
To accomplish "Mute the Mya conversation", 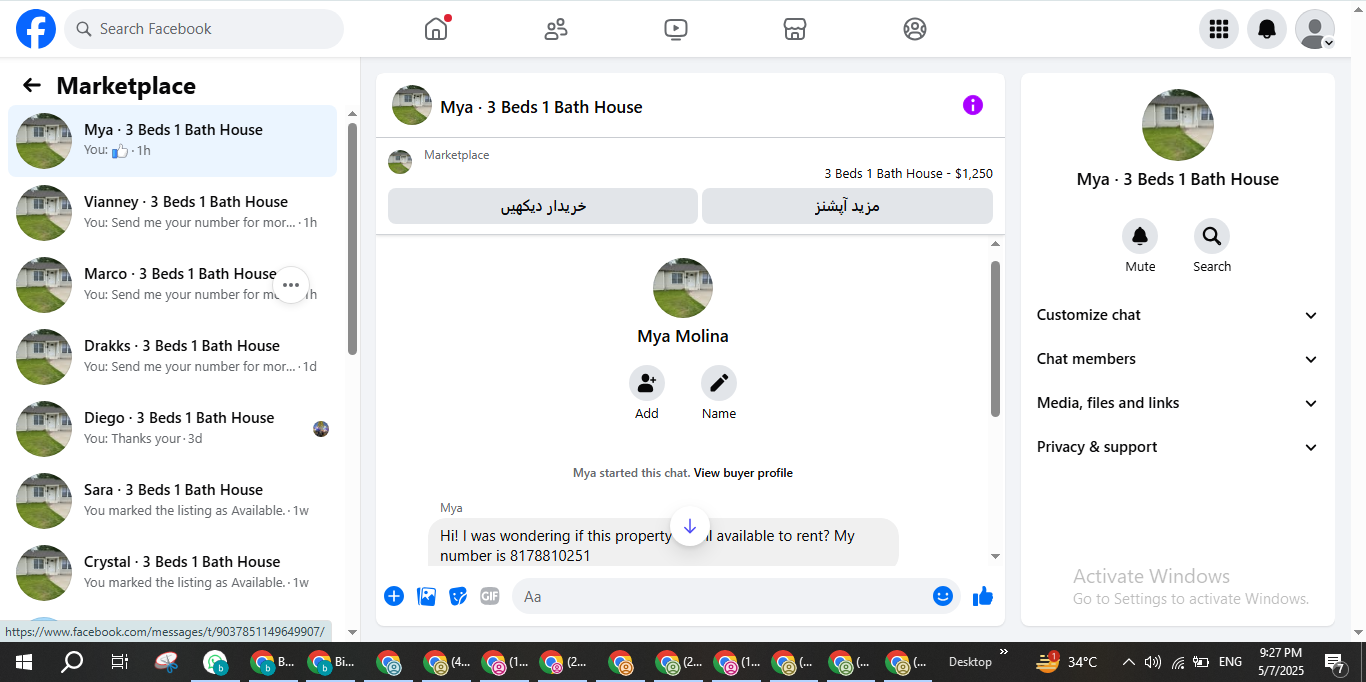I will [1139, 237].
